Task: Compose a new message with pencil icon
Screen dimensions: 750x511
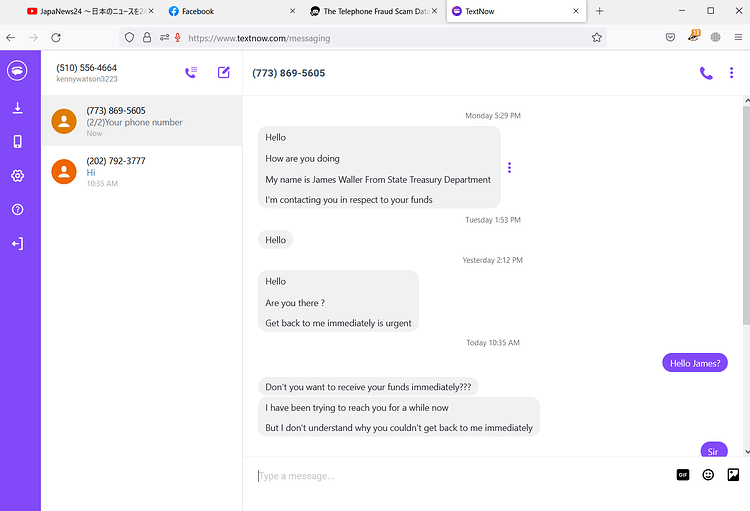Action: [x=223, y=72]
